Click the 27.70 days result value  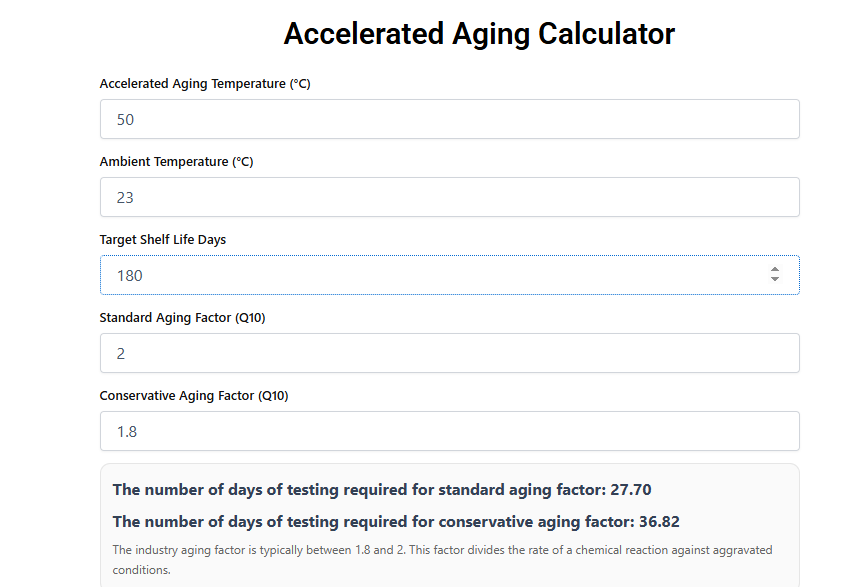pos(631,490)
